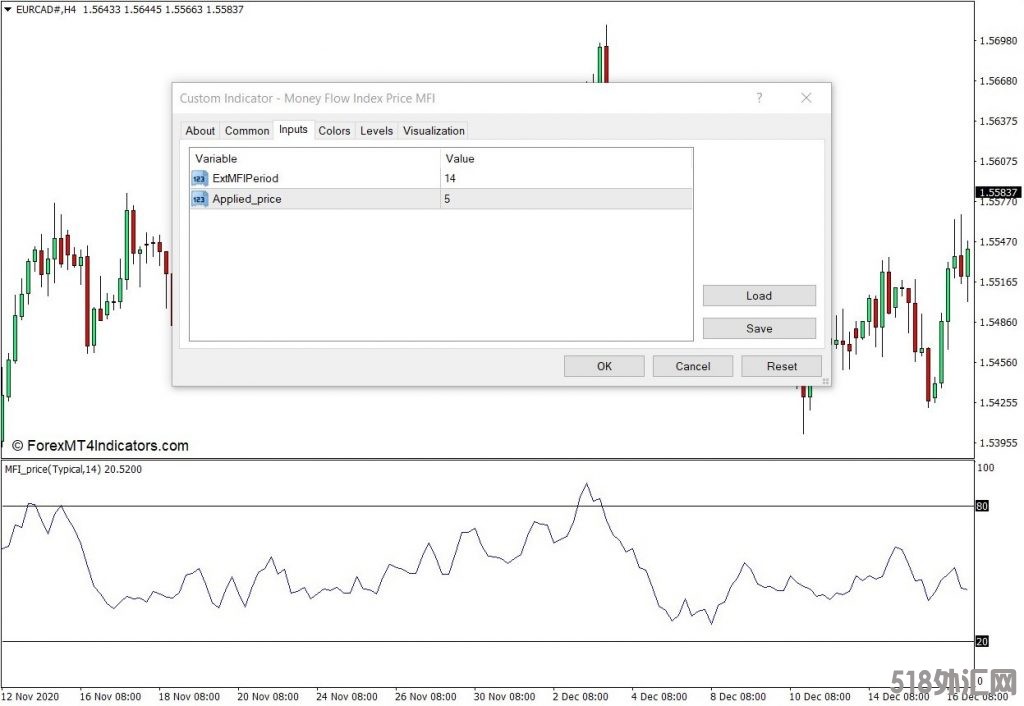This screenshot has height=706, width=1024.
Task: Open the About tab
Action: 200,131
